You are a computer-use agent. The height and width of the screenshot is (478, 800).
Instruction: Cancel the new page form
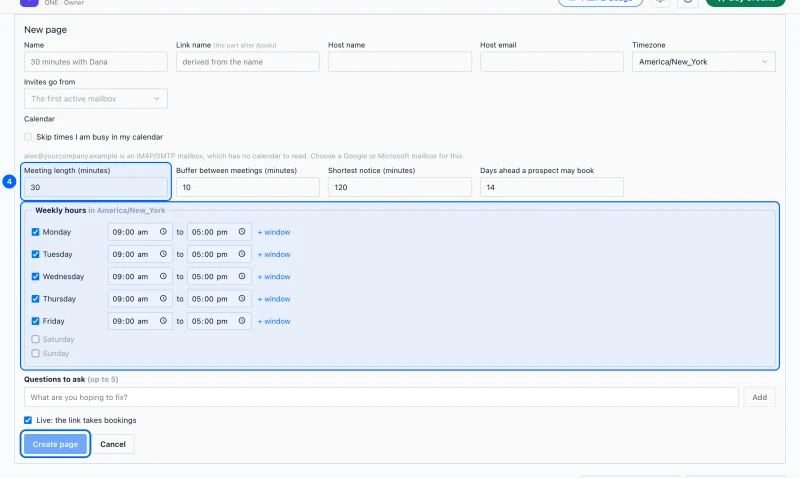coord(113,444)
